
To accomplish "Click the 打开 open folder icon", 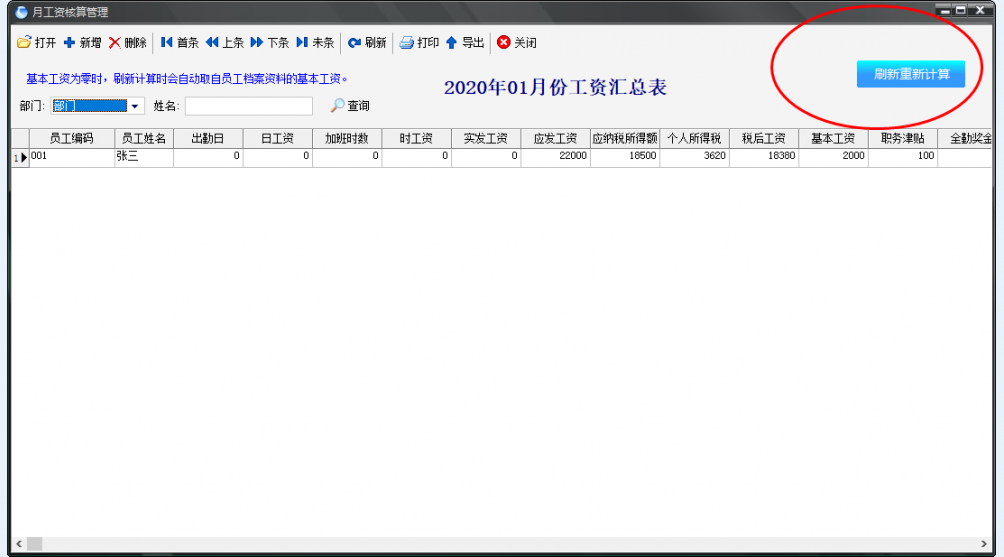I will point(24,42).
